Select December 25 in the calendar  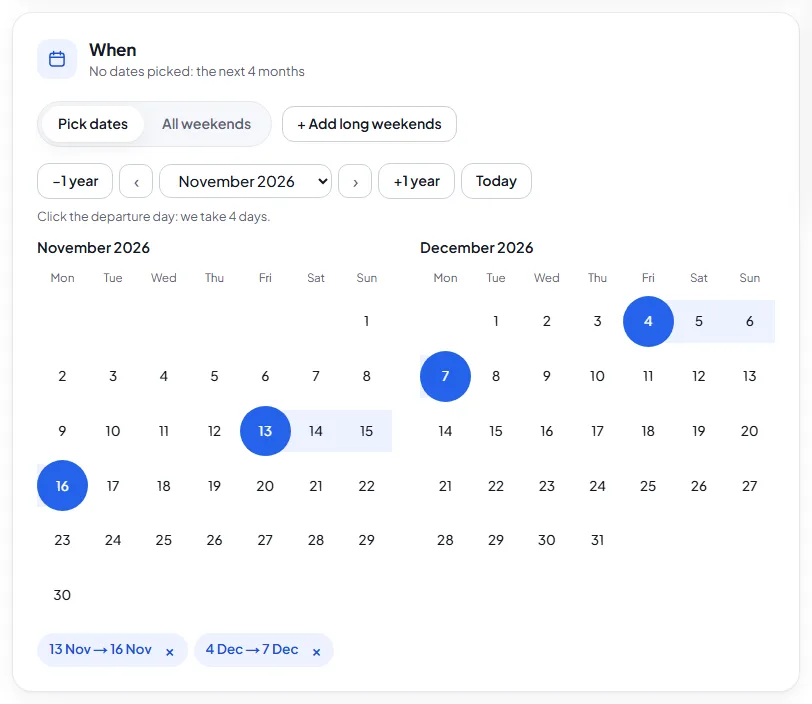tap(648, 486)
